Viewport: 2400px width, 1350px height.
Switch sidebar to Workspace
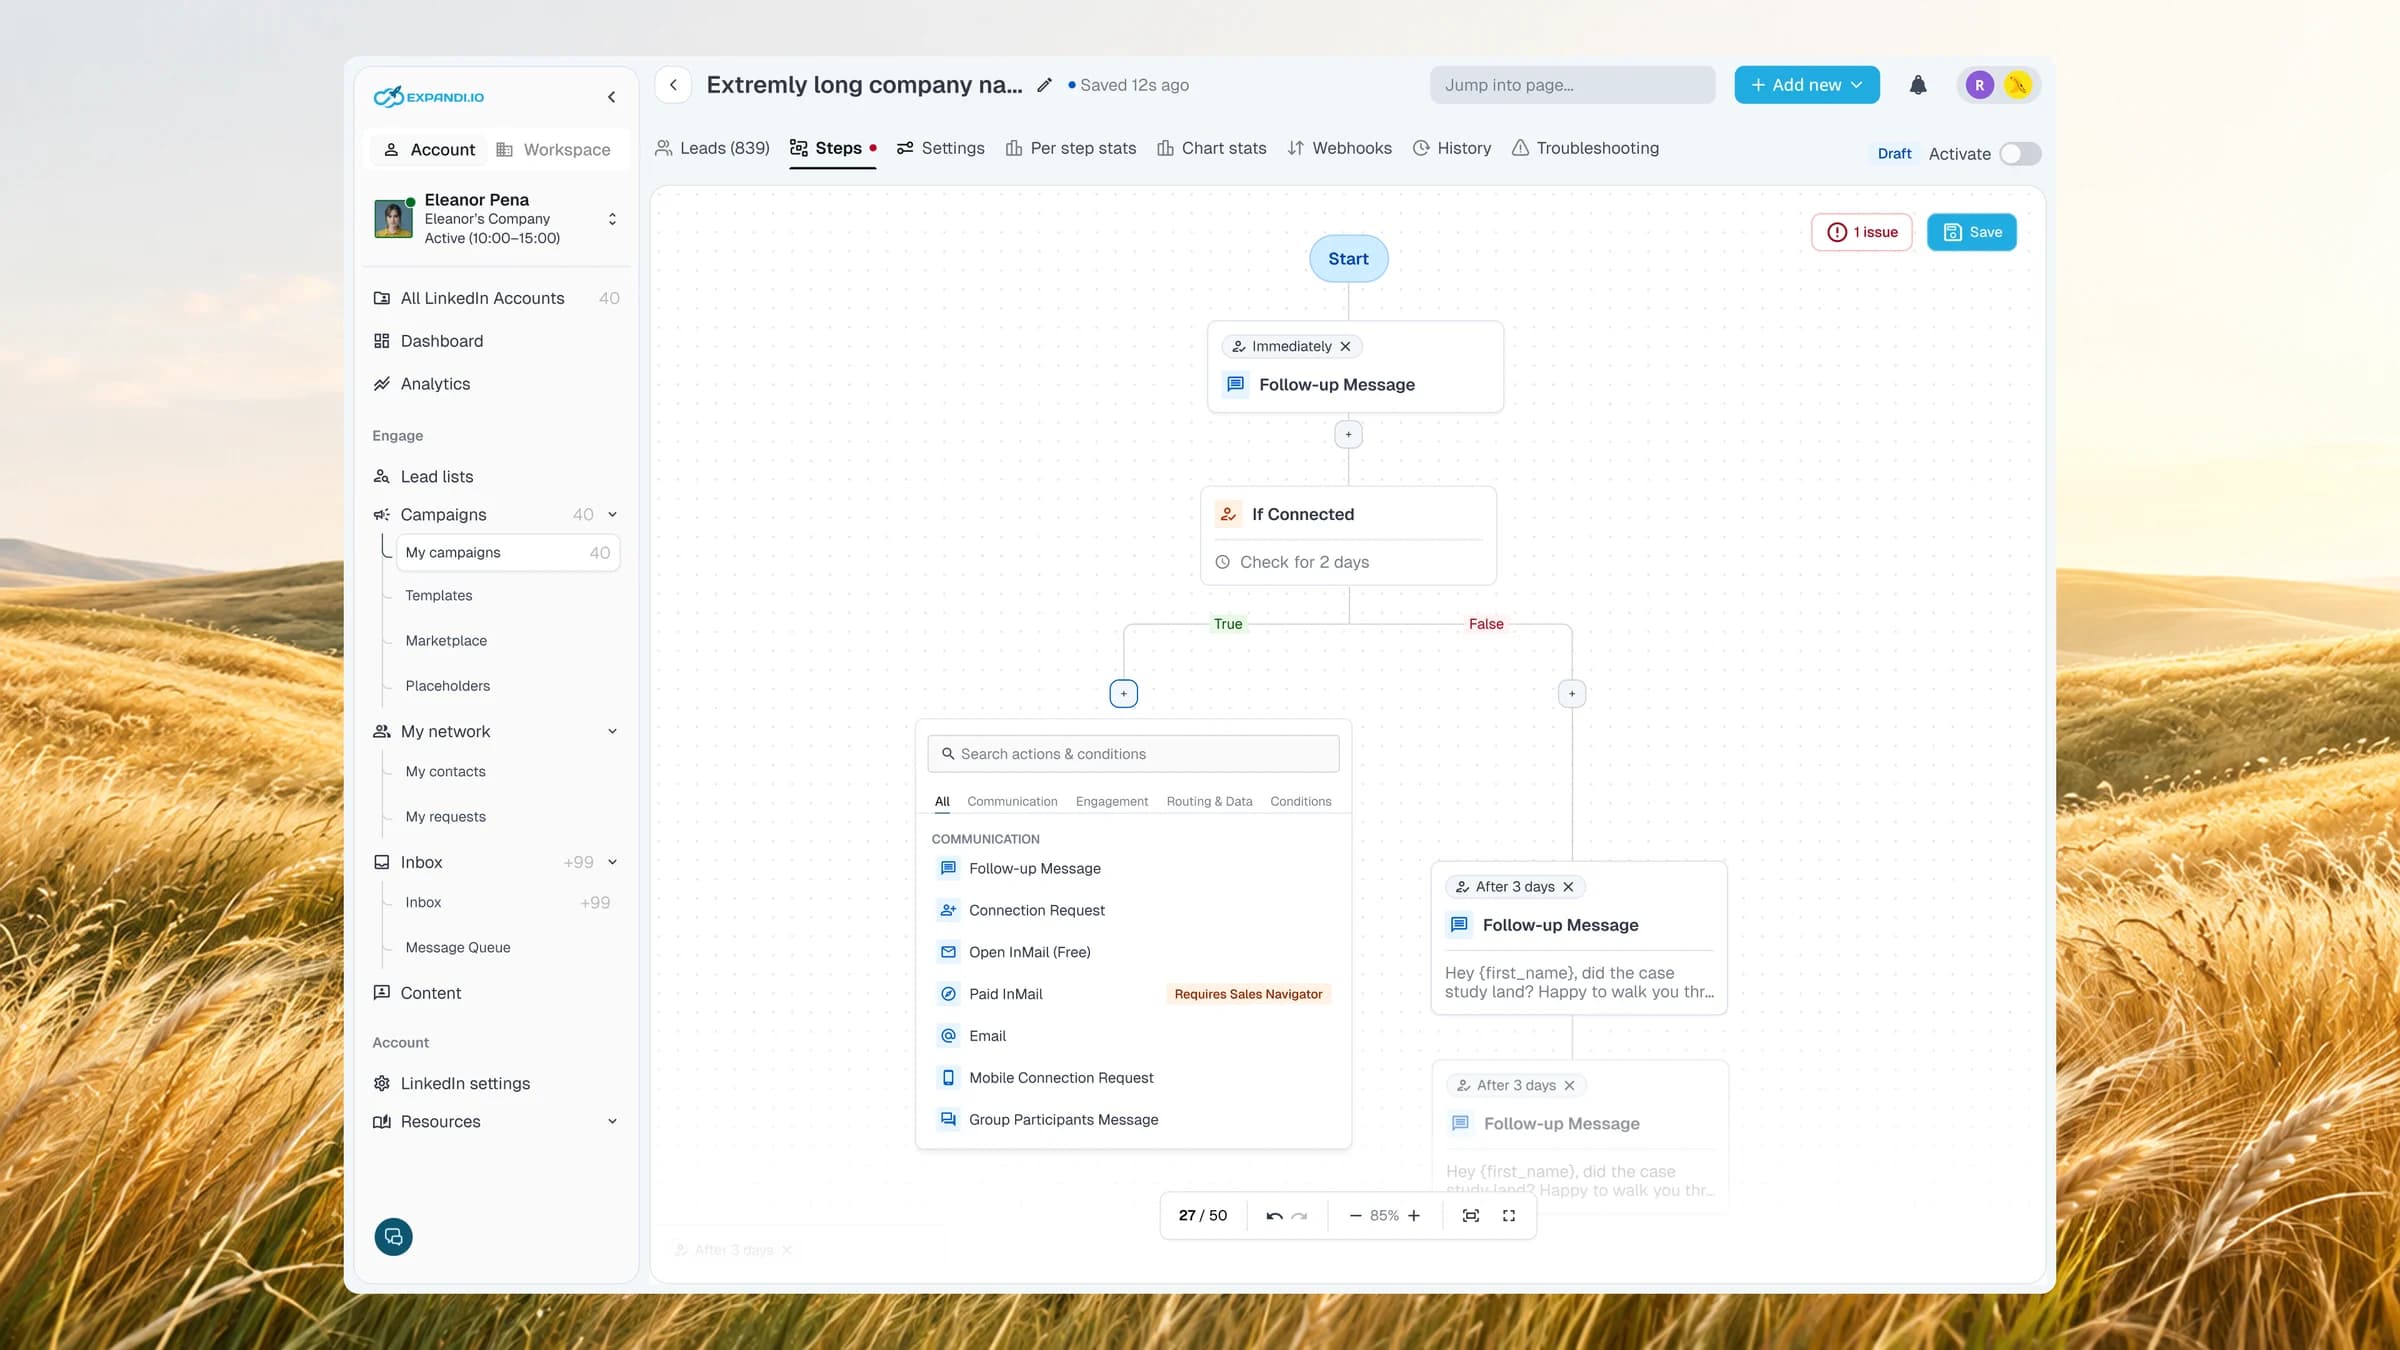click(x=553, y=150)
